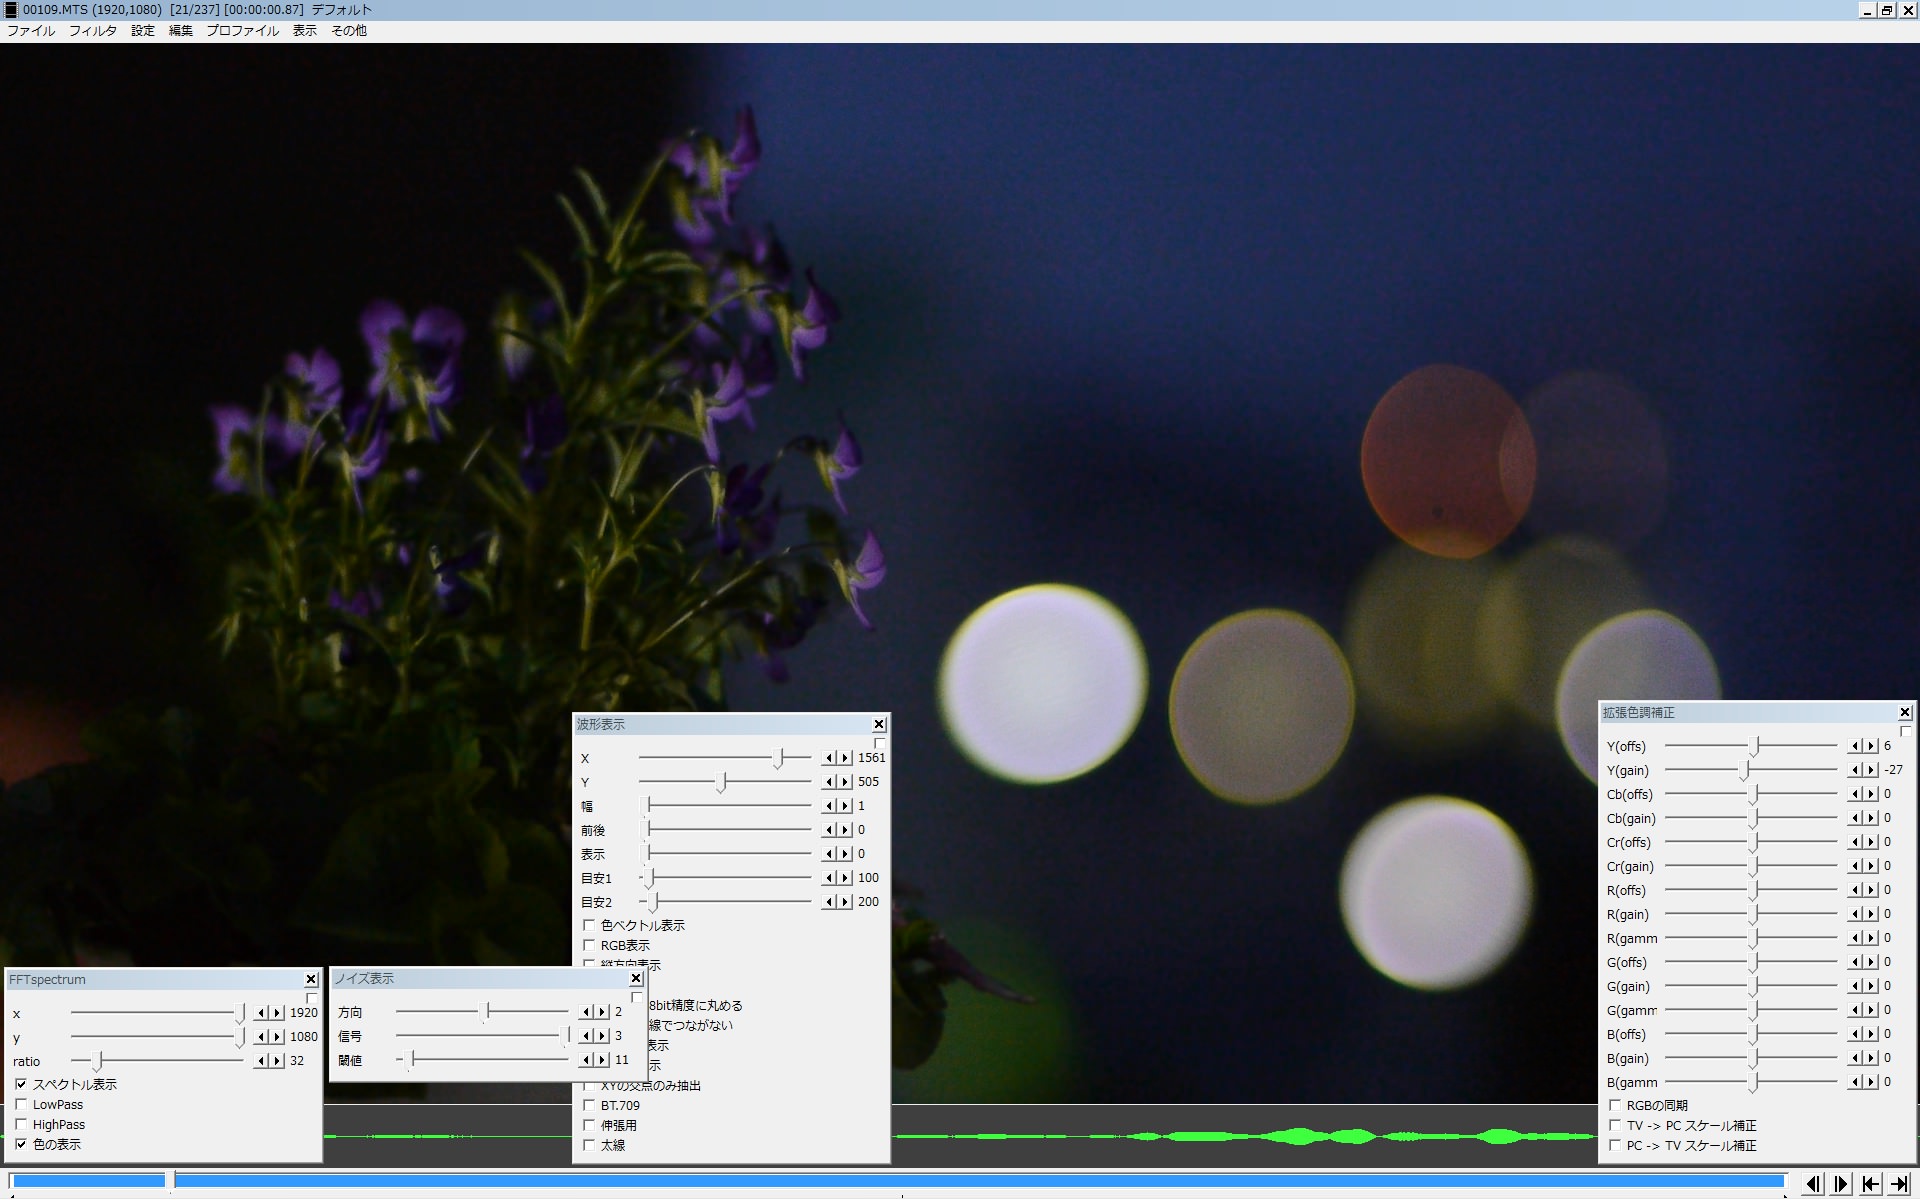Increase Y(offs) value with right arrow
The height and width of the screenshot is (1200, 1920).
(1871, 746)
